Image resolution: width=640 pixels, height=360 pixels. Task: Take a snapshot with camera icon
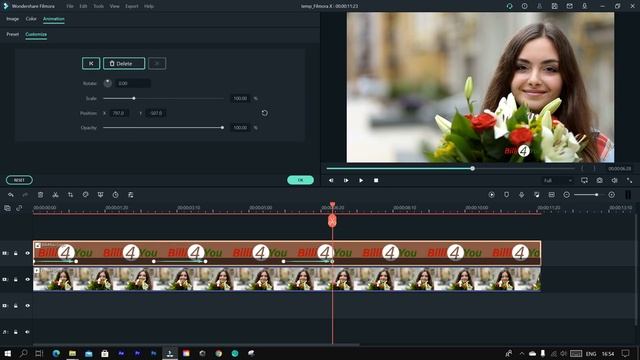[x=599, y=180]
